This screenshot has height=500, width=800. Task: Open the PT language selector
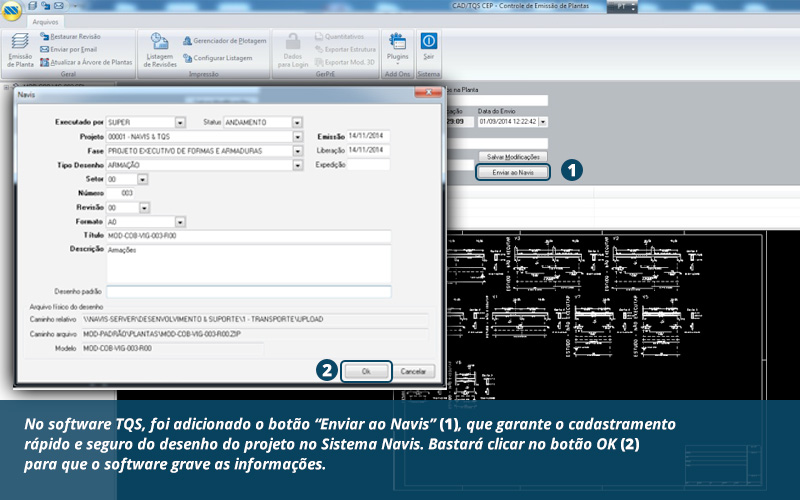[x=622, y=6]
